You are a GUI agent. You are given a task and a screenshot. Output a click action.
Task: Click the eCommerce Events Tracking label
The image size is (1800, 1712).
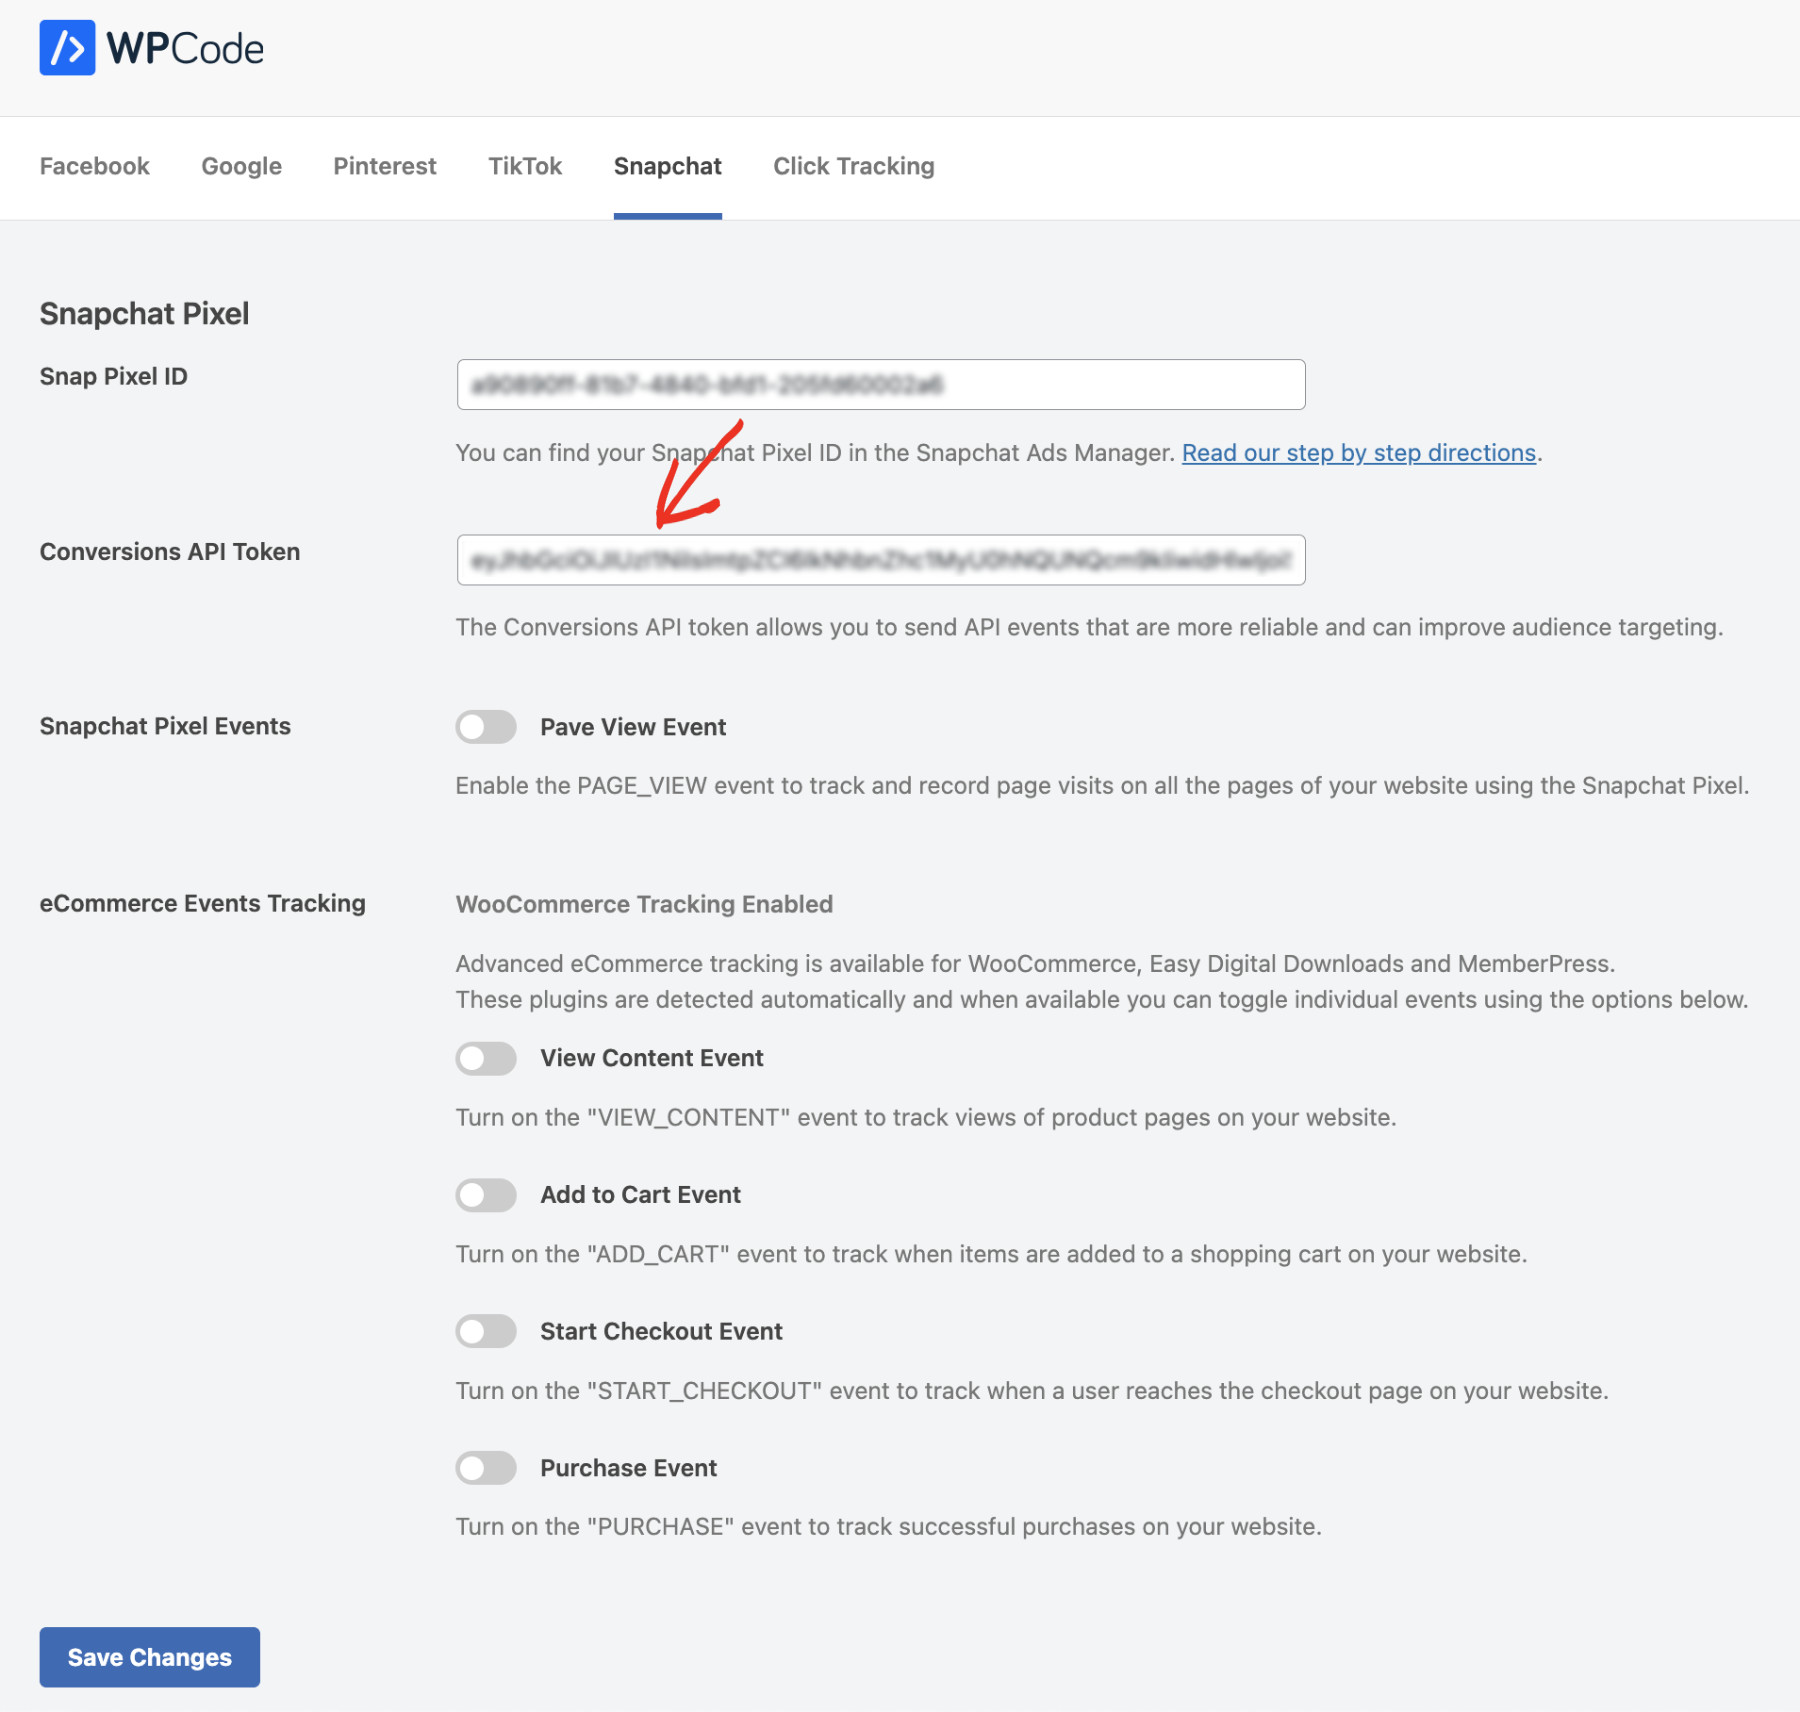pyautogui.click(x=203, y=903)
